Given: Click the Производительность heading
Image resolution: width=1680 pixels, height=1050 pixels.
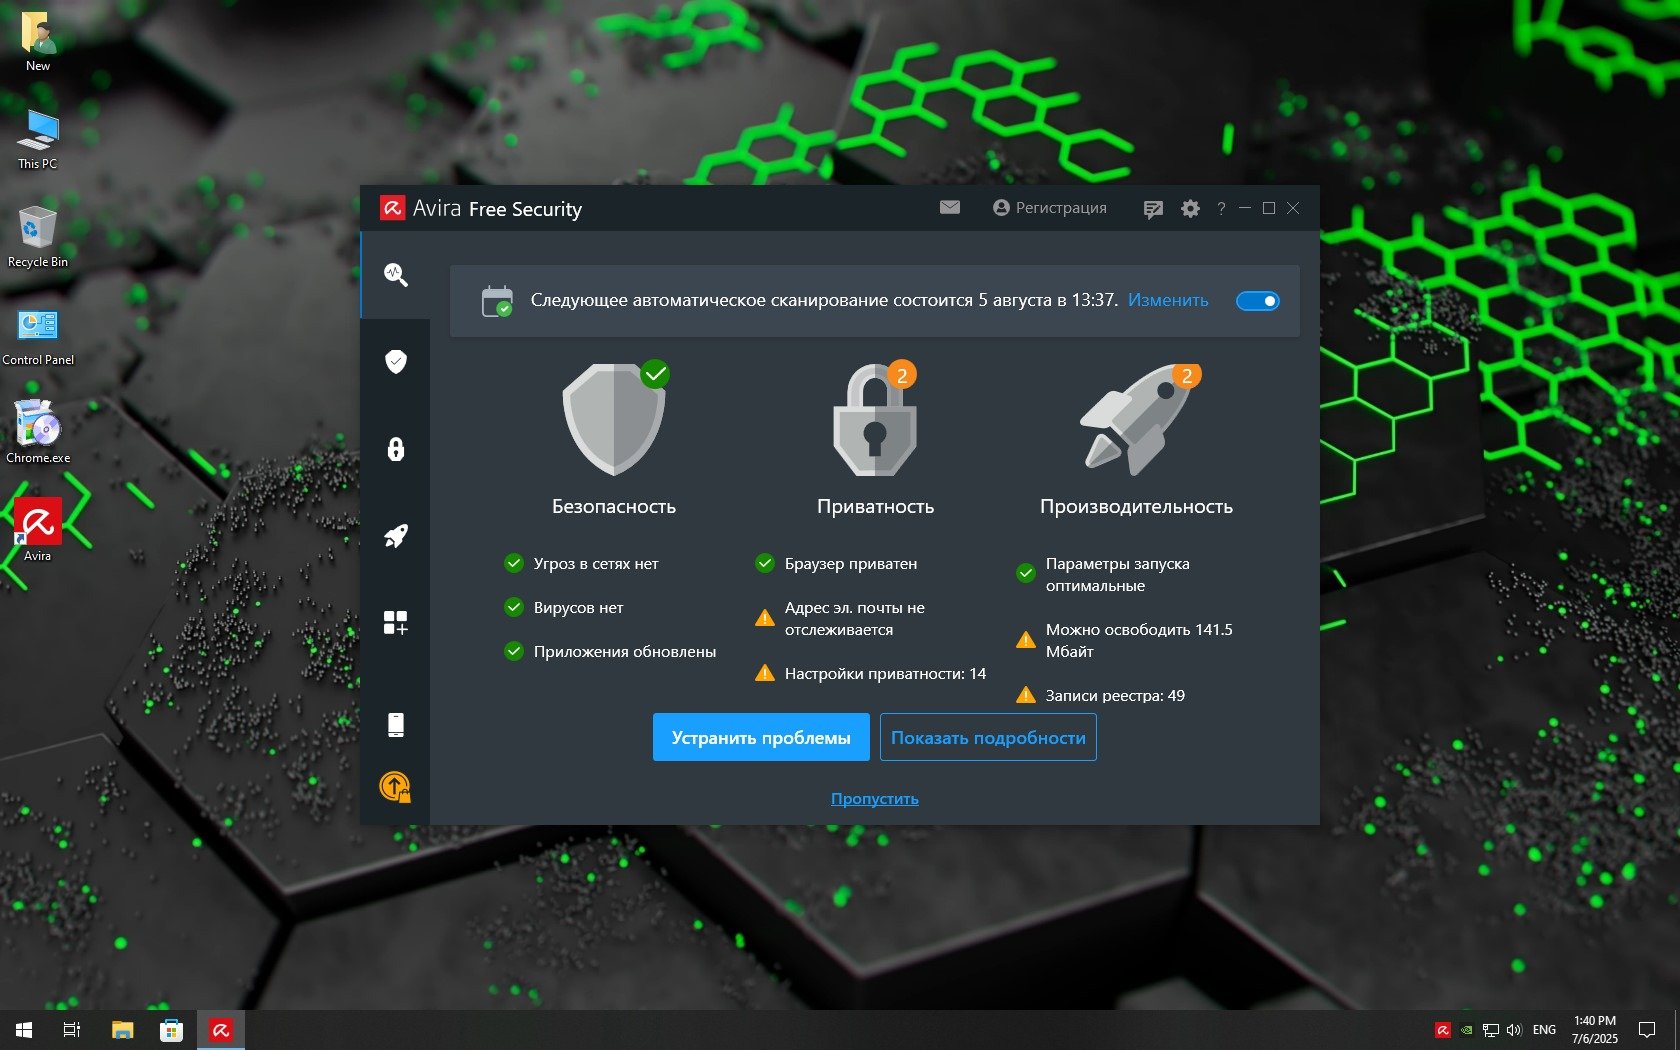Looking at the screenshot, I should (1136, 506).
